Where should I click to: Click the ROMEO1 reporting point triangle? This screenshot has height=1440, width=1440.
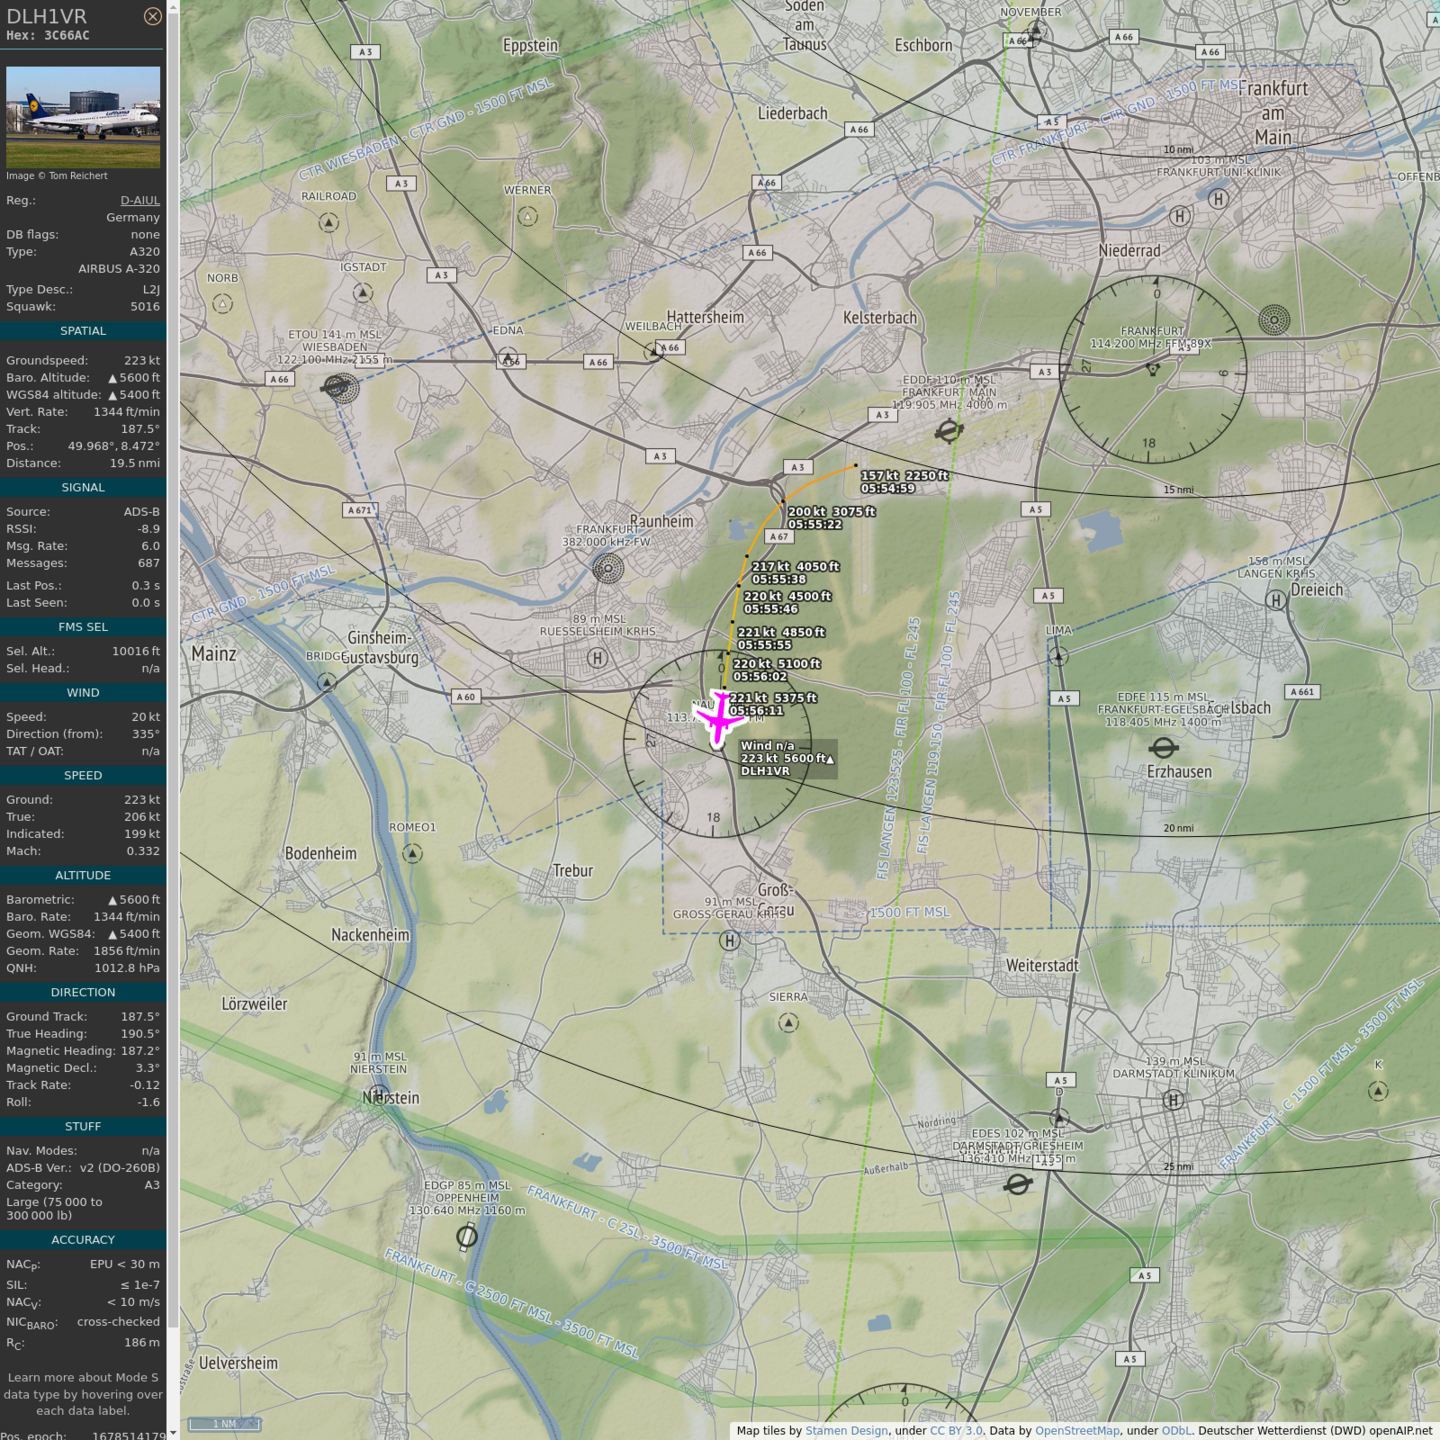click(x=412, y=853)
